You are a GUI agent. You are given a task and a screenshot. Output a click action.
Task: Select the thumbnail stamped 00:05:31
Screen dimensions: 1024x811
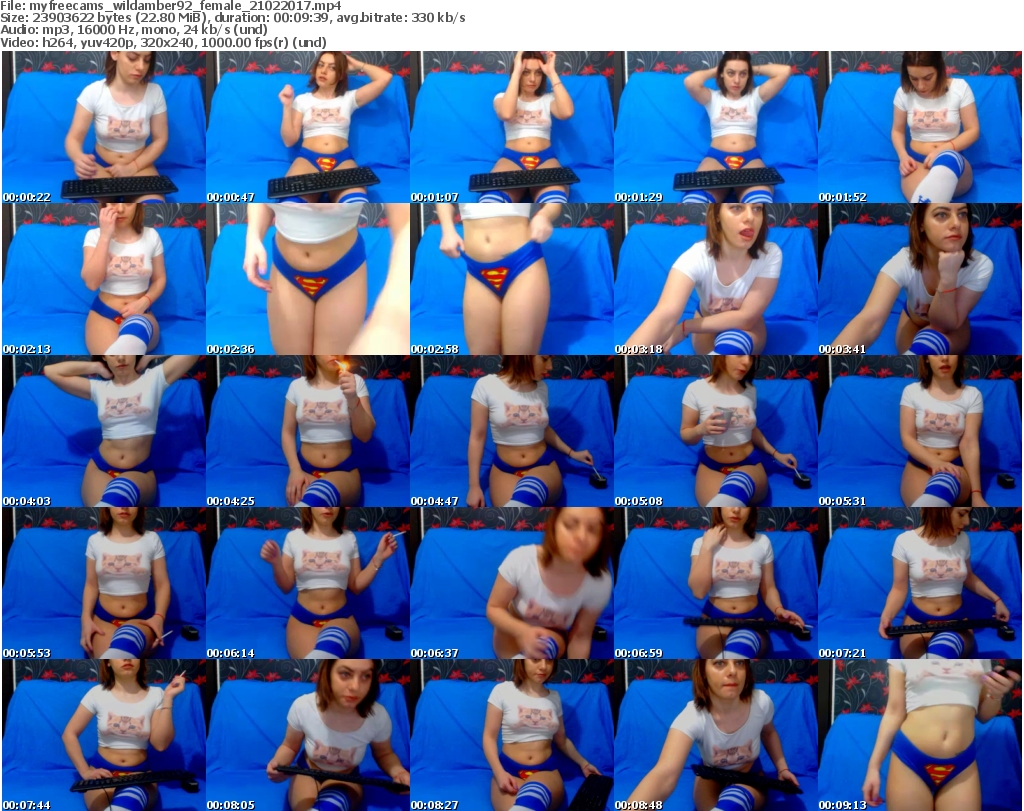tap(920, 431)
